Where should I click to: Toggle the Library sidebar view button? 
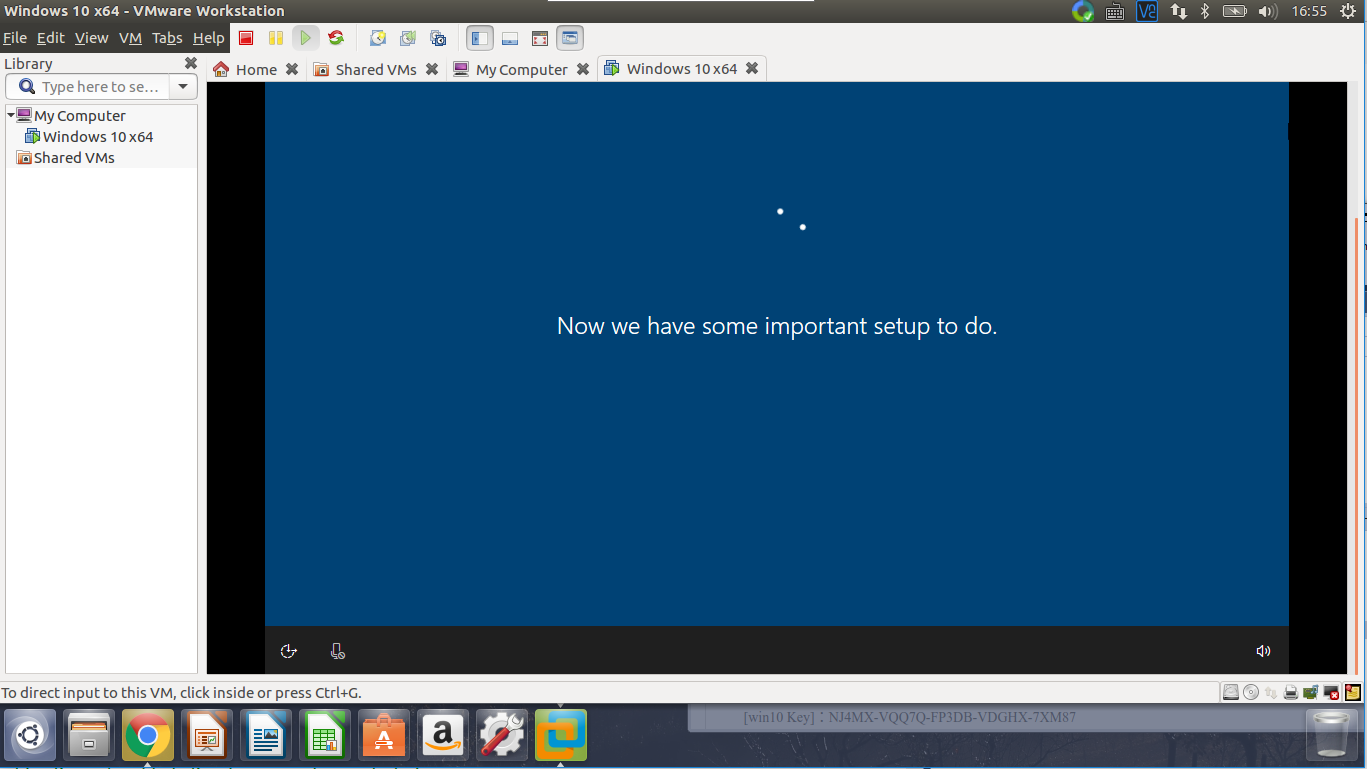[x=480, y=39]
